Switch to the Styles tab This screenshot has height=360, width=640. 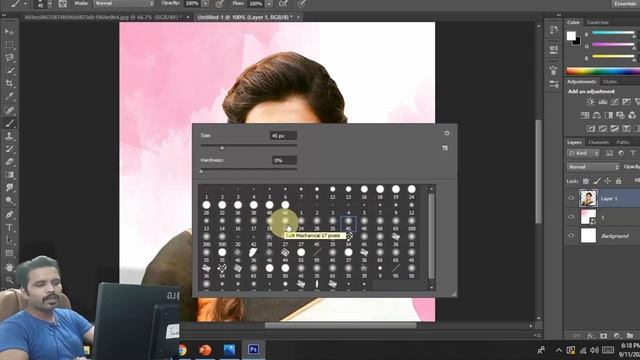point(610,82)
